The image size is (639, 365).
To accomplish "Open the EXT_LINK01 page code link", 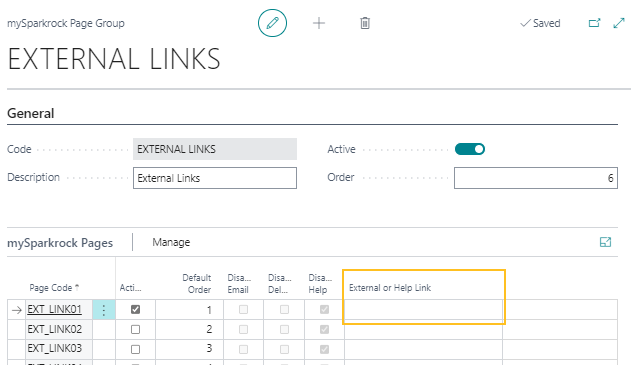I will pyautogui.click(x=55, y=310).
